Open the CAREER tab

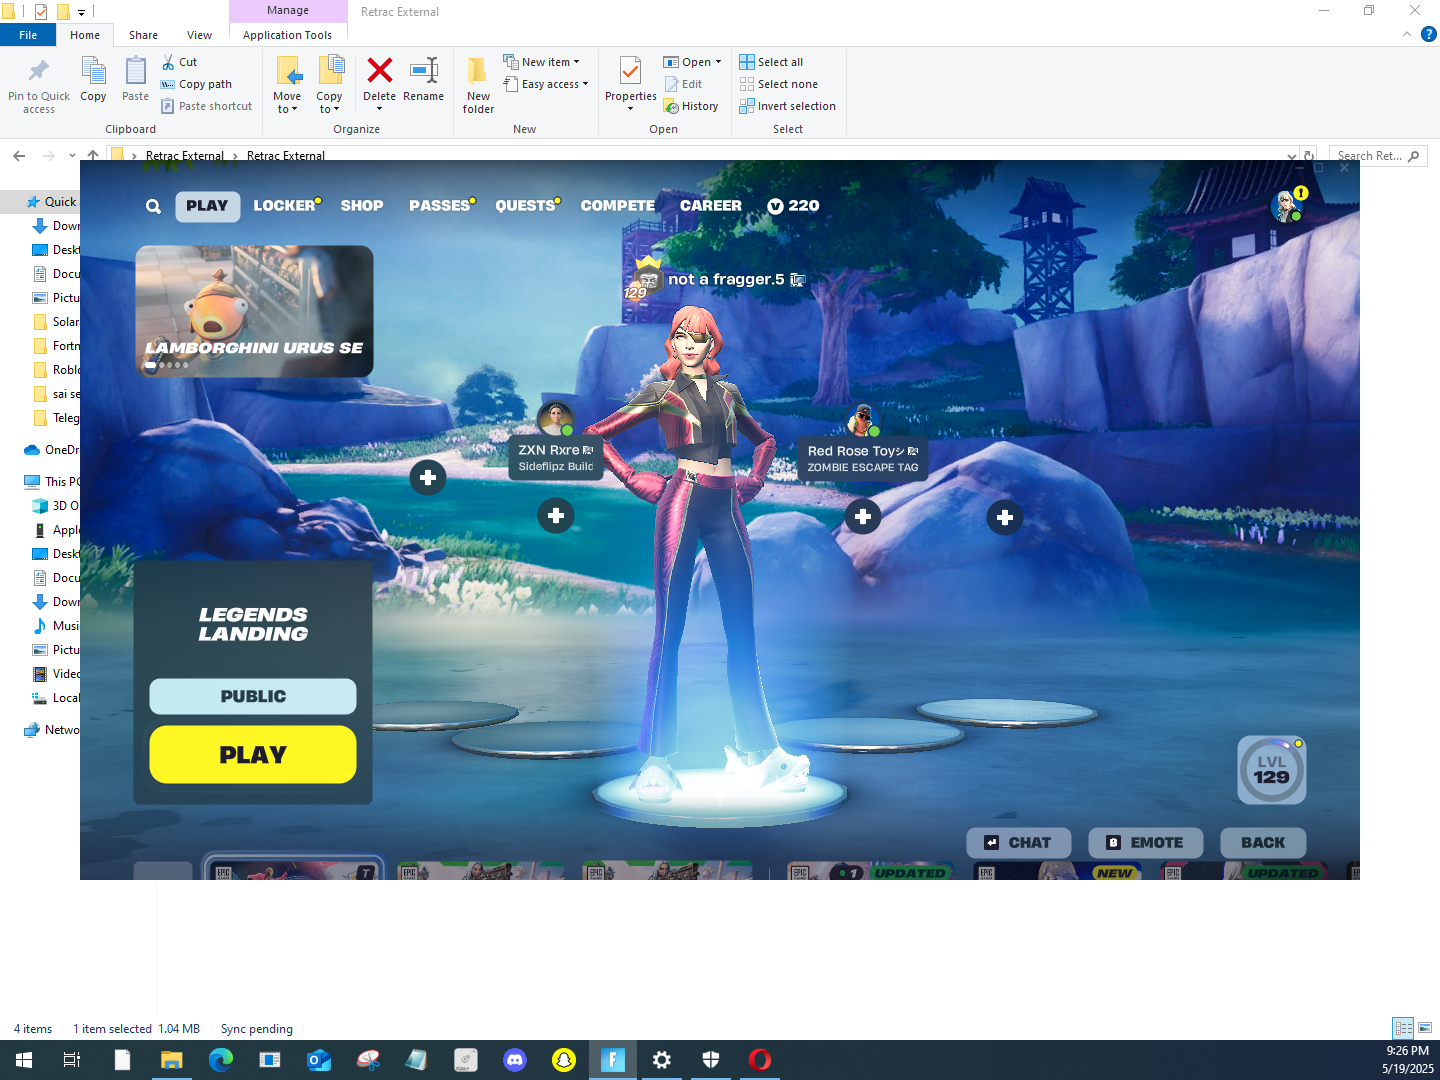click(711, 206)
